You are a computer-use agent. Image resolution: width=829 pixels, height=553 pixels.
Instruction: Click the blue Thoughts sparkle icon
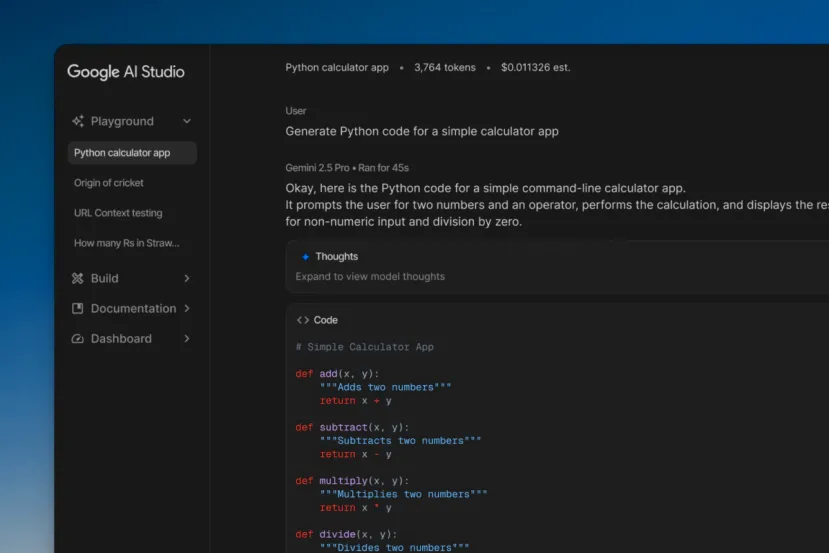click(x=305, y=257)
